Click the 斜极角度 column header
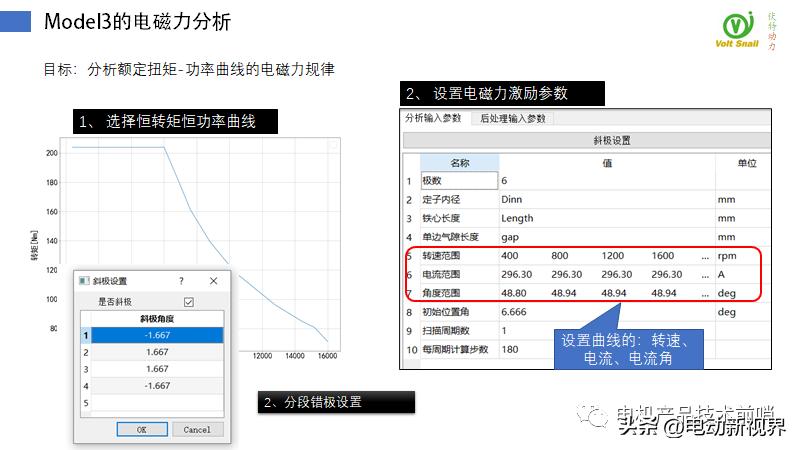Viewport: 800px width, 450px height. pyautogui.click(x=157, y=319)
